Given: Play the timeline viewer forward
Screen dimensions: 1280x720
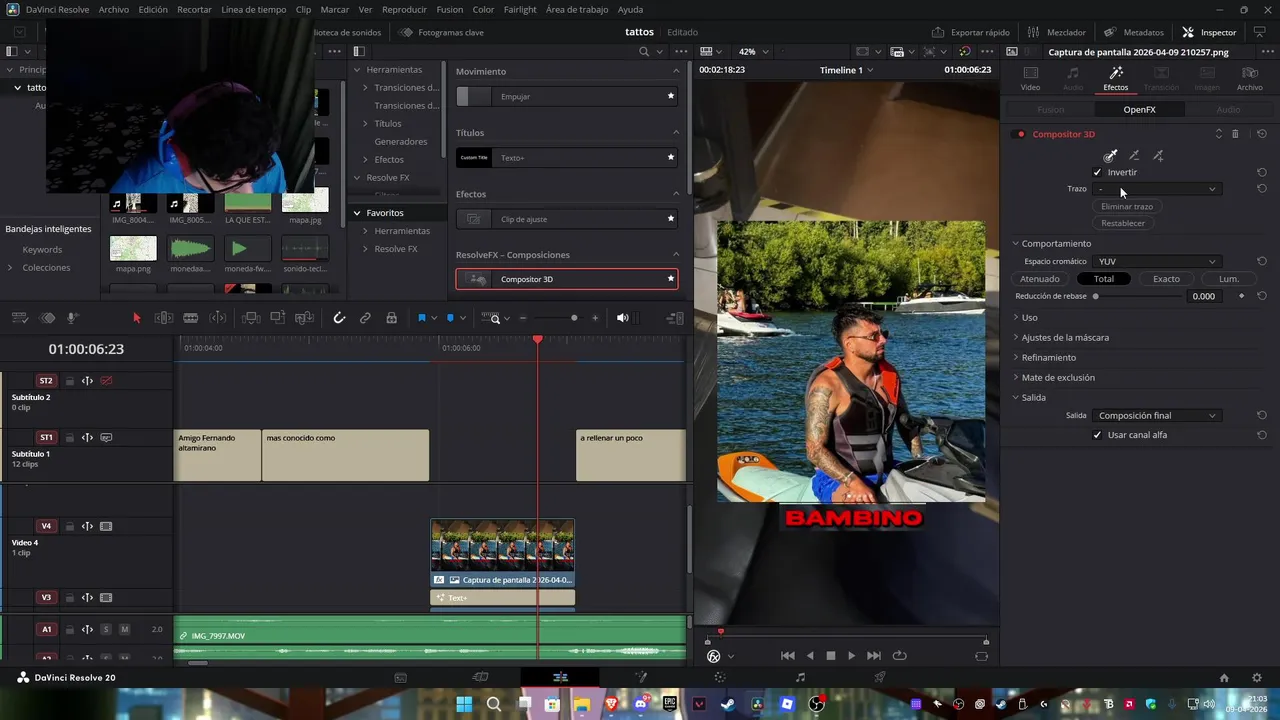Looking at the screenshot, I should coord(852,656).
